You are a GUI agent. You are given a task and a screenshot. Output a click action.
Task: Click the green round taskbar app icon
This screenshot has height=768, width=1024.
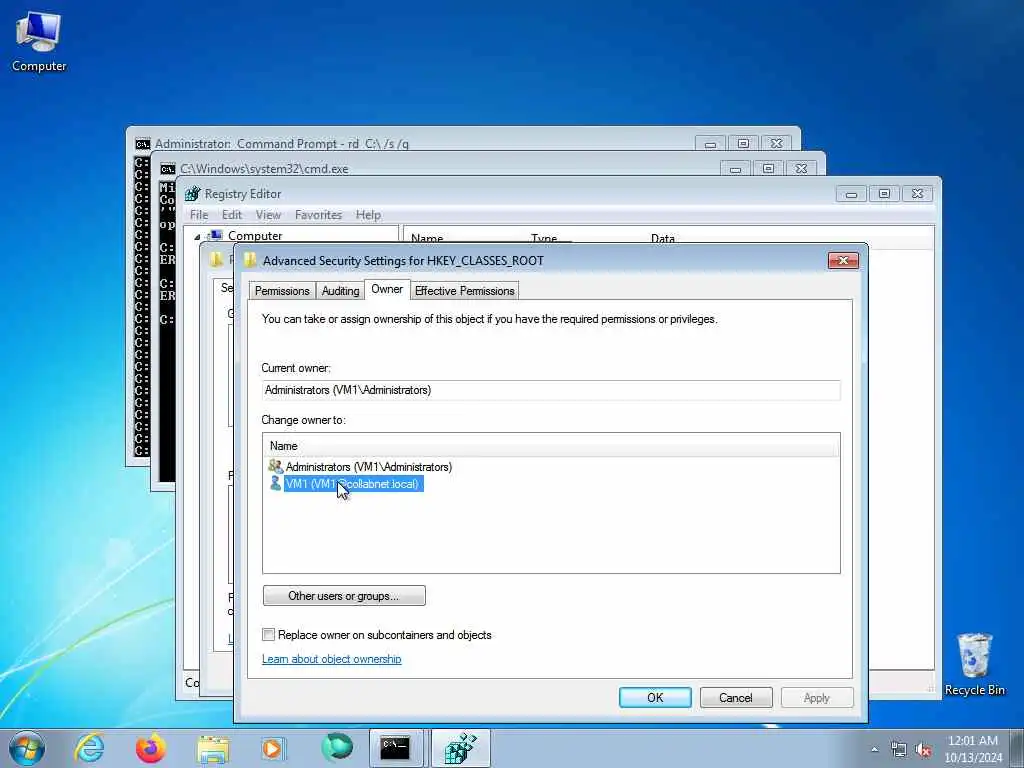[336, 748]
